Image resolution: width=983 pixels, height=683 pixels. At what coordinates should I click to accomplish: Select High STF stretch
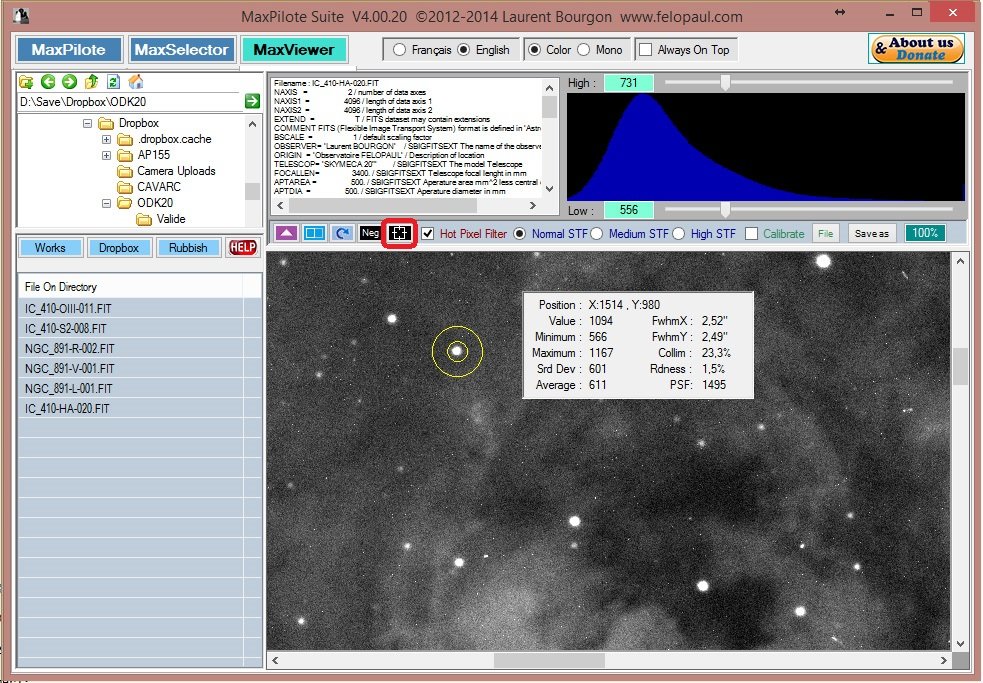click(x=678, y=233)
